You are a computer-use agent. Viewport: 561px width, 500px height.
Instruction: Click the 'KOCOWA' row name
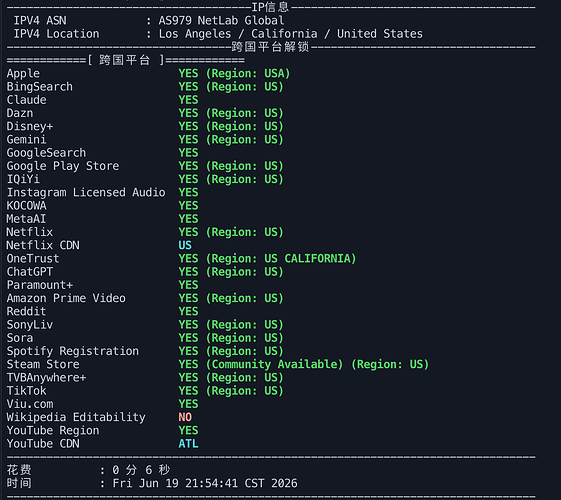coord(26,206)
